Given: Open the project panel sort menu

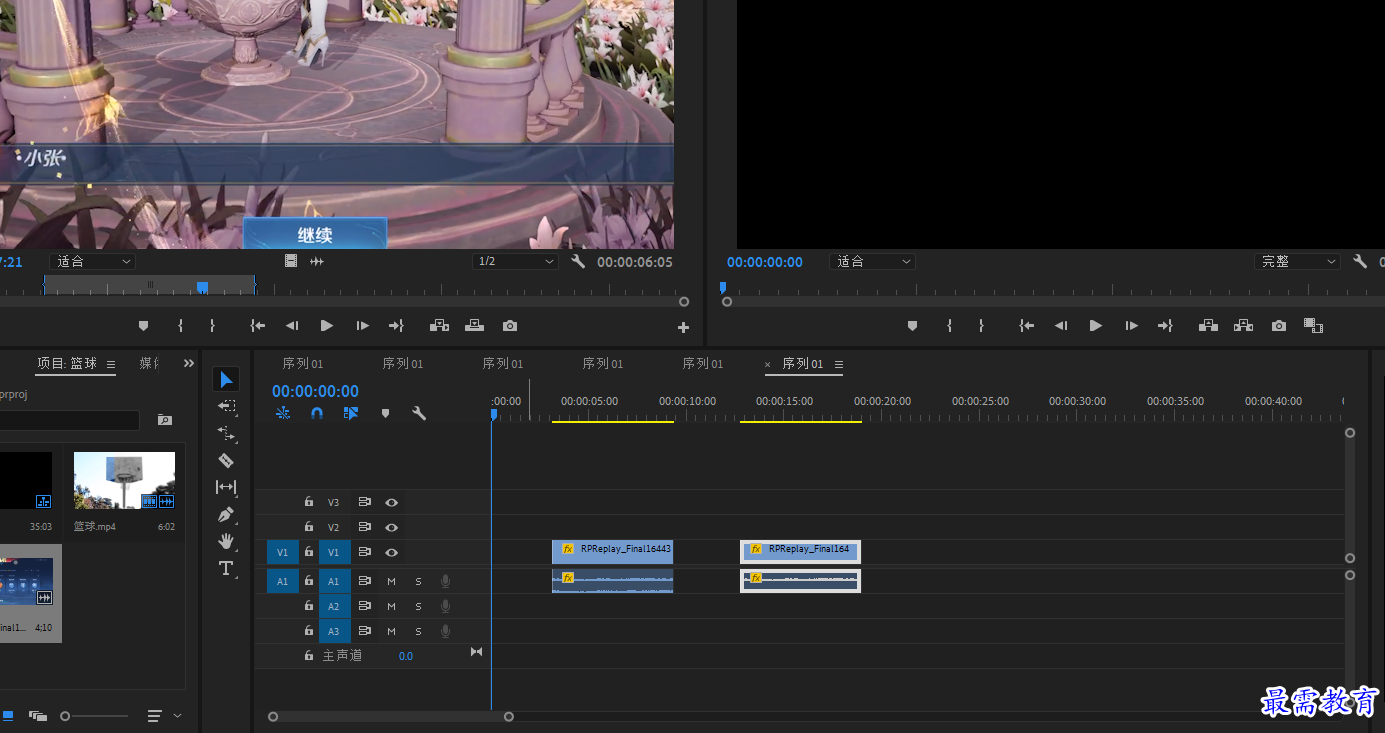Looking at the screenshot, I should click(x=154, y=716).
